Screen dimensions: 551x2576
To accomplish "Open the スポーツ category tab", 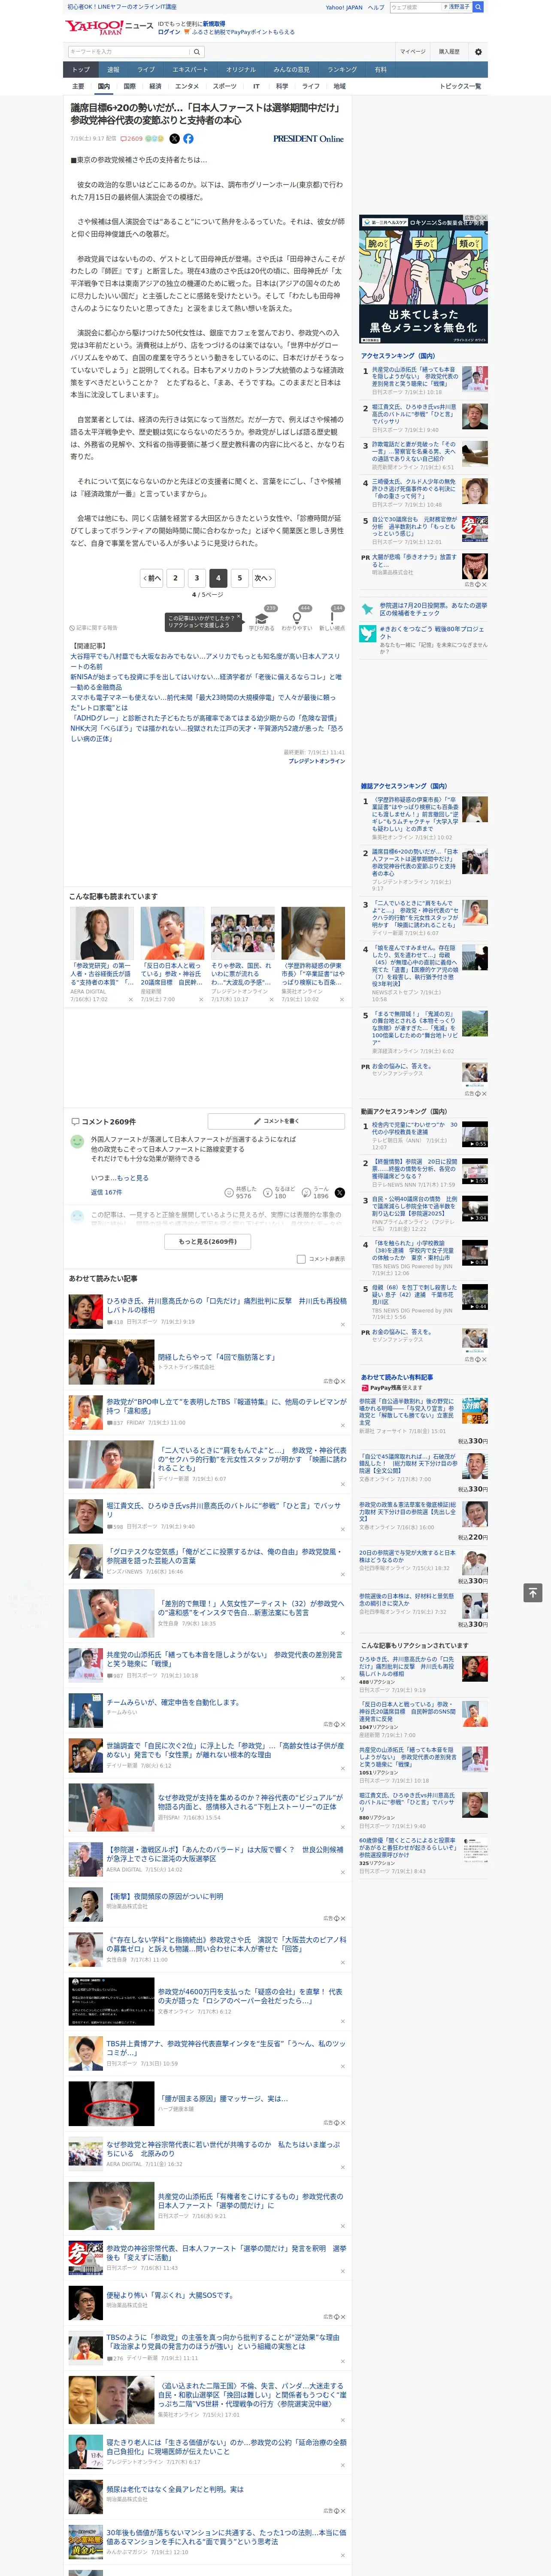I will (x=225, y=87).
